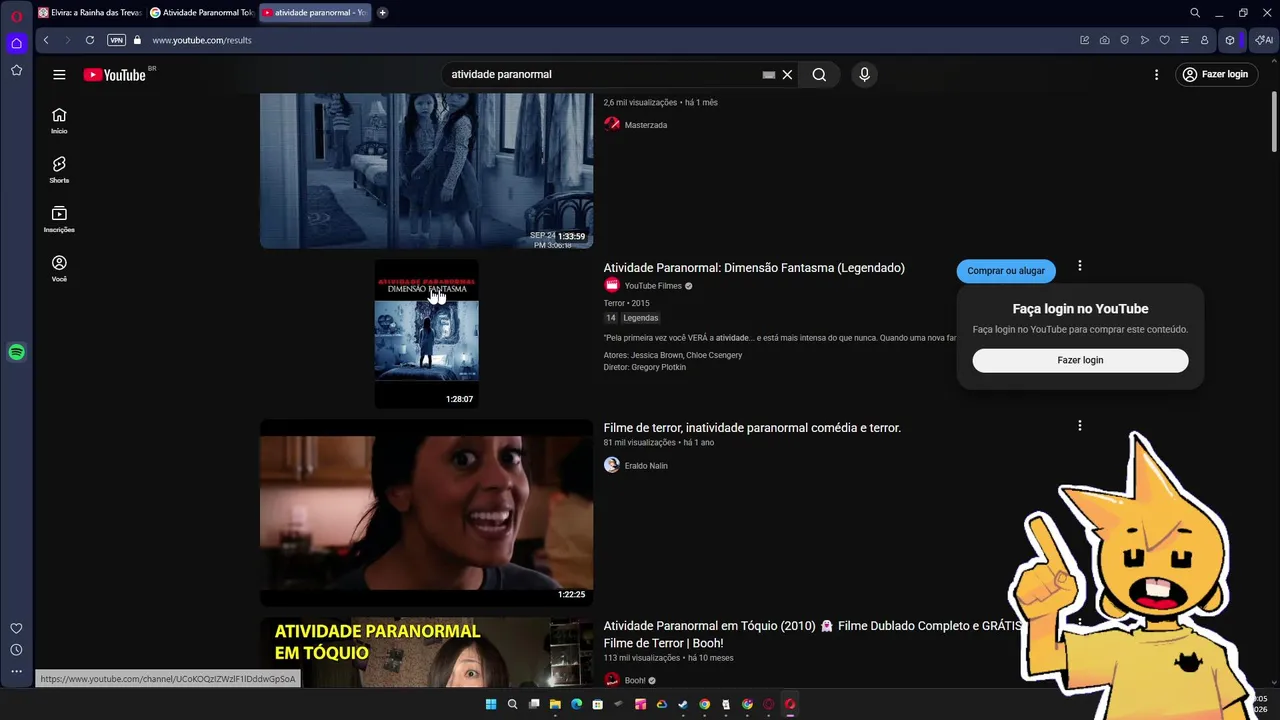
Task: Click the browser address bar URL
Action: tap(202, 40)
